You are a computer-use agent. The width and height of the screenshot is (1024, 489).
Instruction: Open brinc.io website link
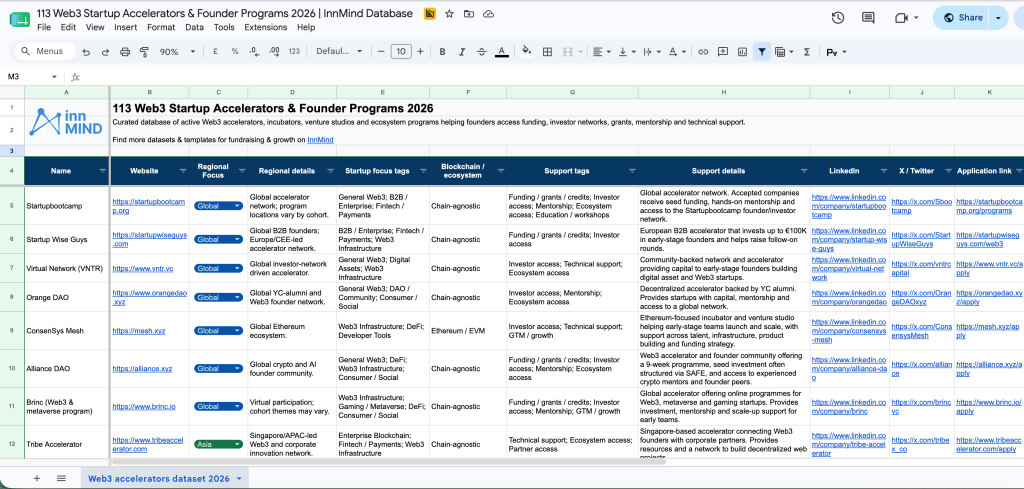tap(144, 407)
